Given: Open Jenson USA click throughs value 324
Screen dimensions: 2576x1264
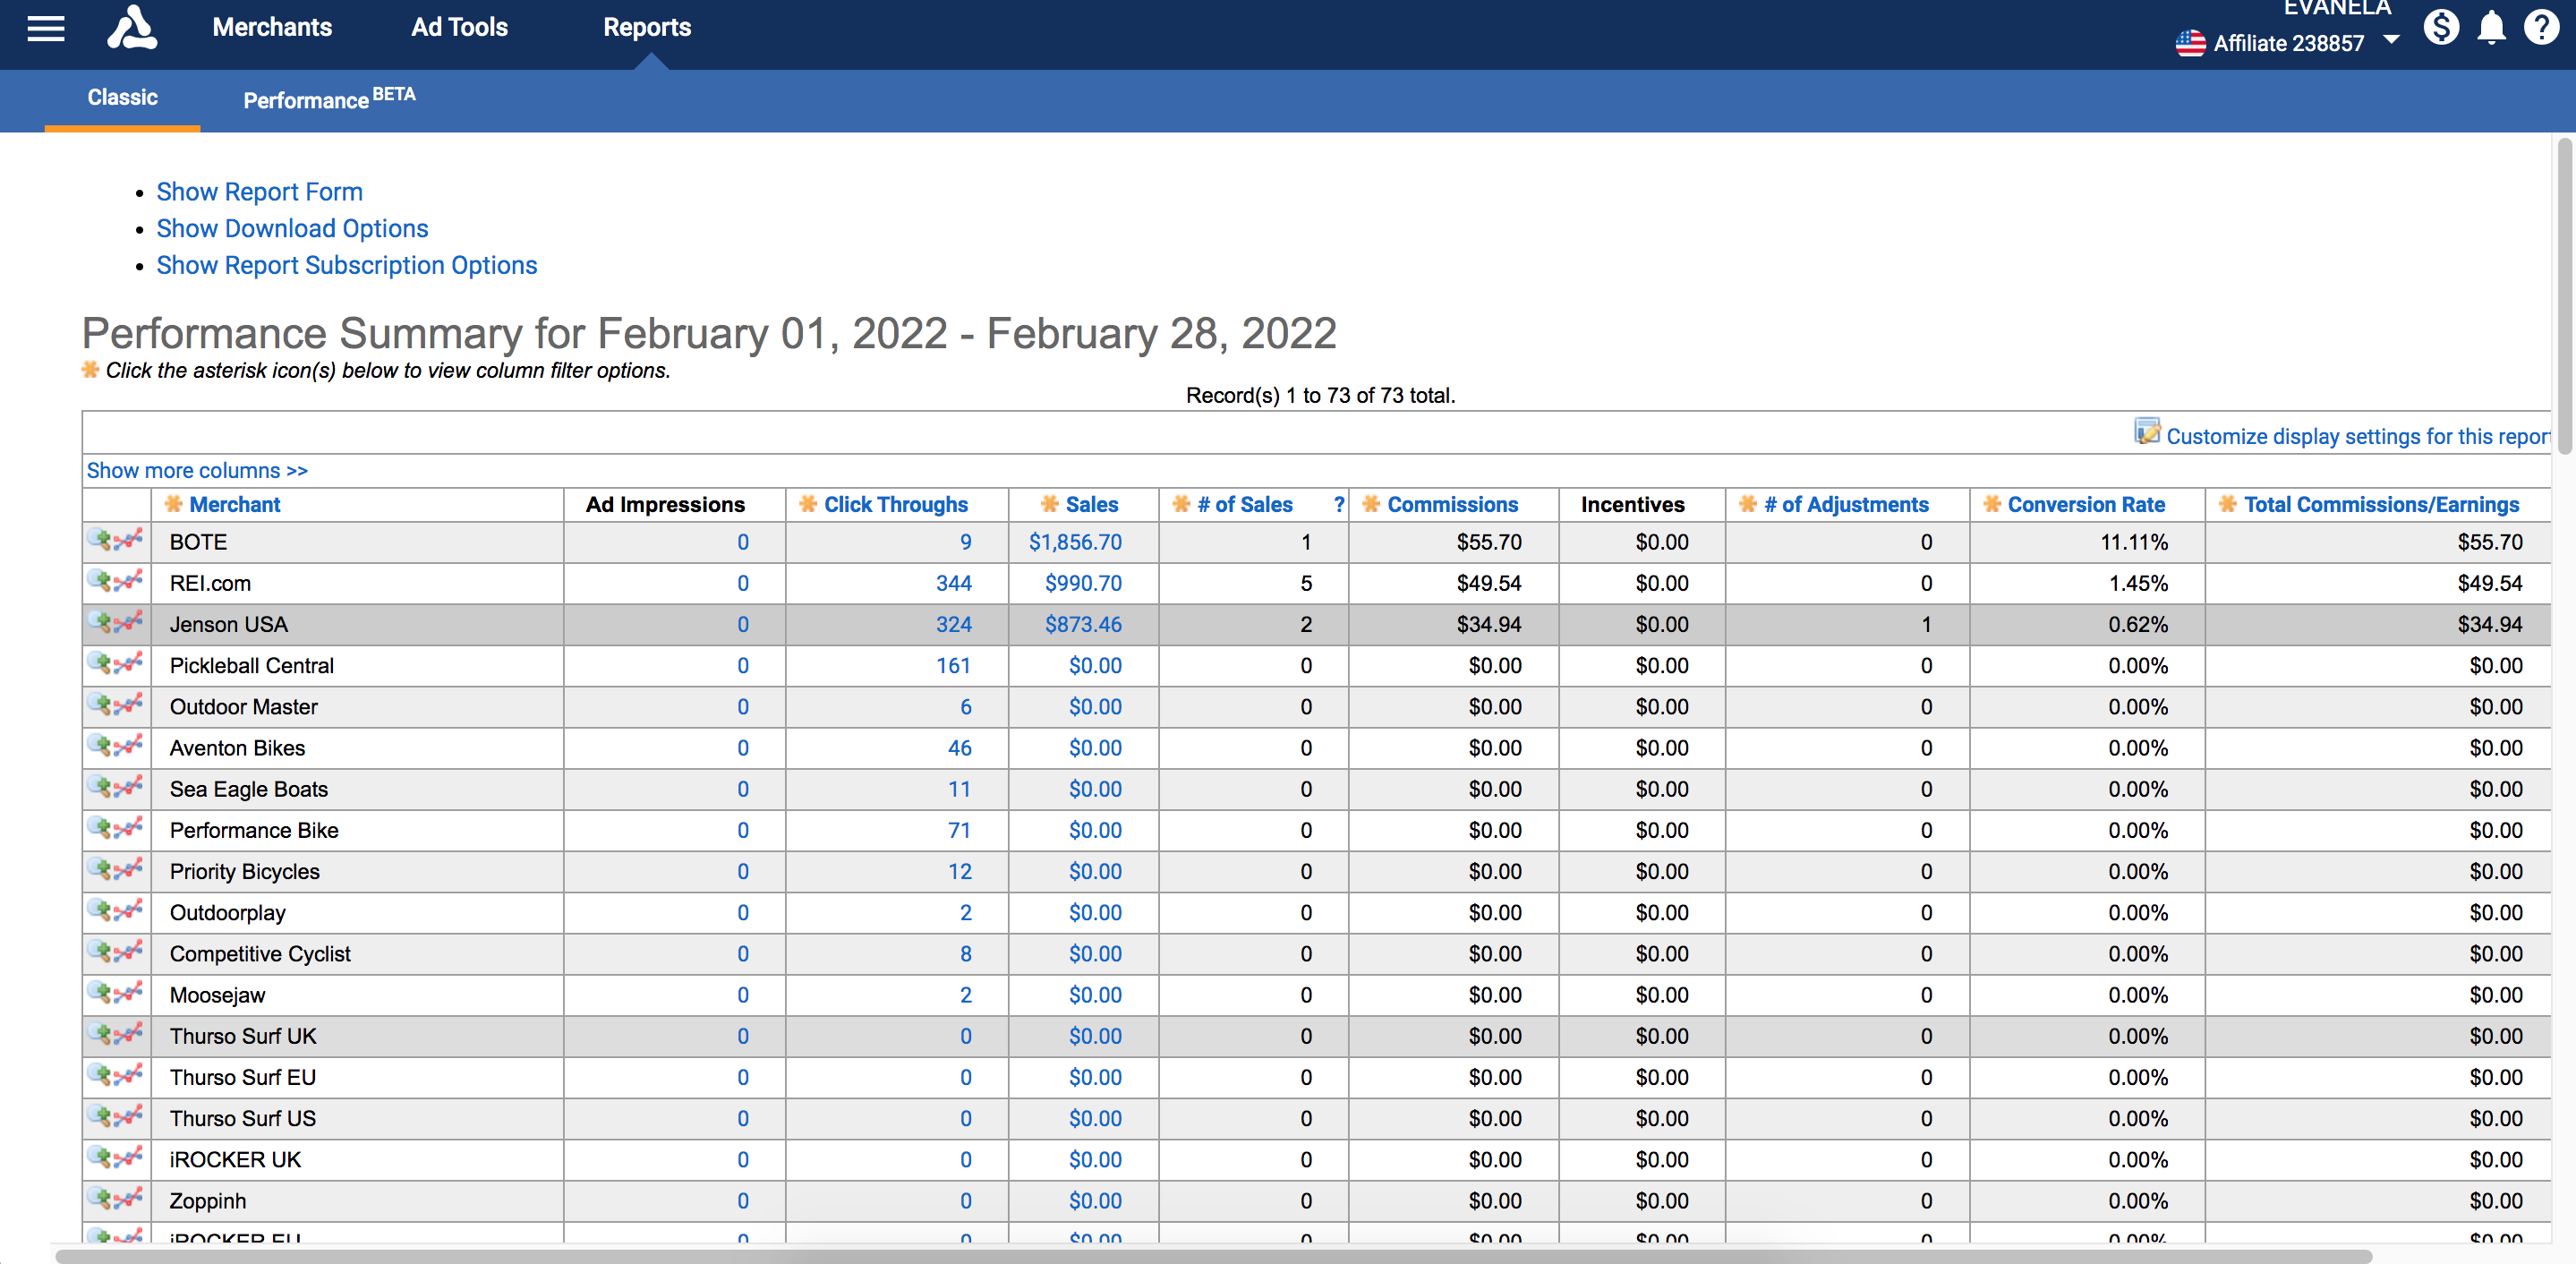Looking at the screenshot, I should coord(953,624).
